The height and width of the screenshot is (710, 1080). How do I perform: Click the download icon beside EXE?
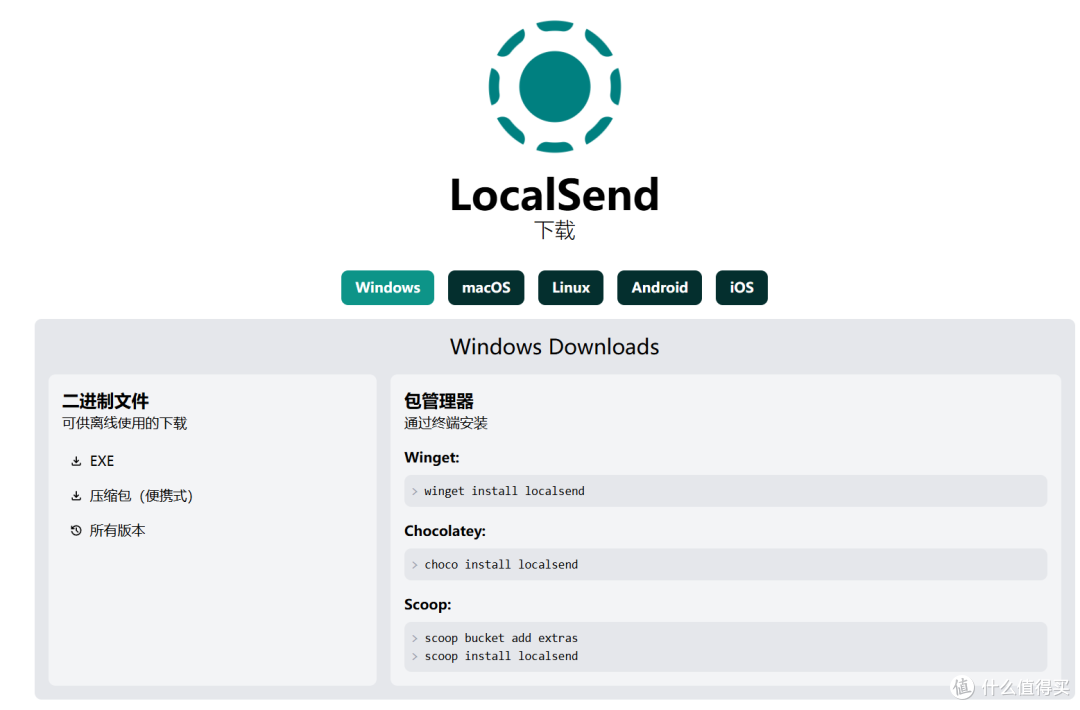(76, 460)
